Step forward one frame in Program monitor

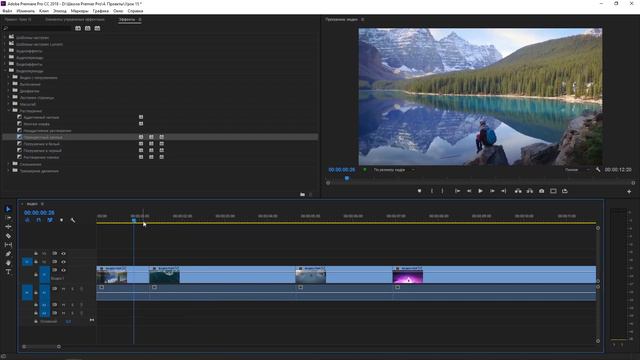point(492,191)
